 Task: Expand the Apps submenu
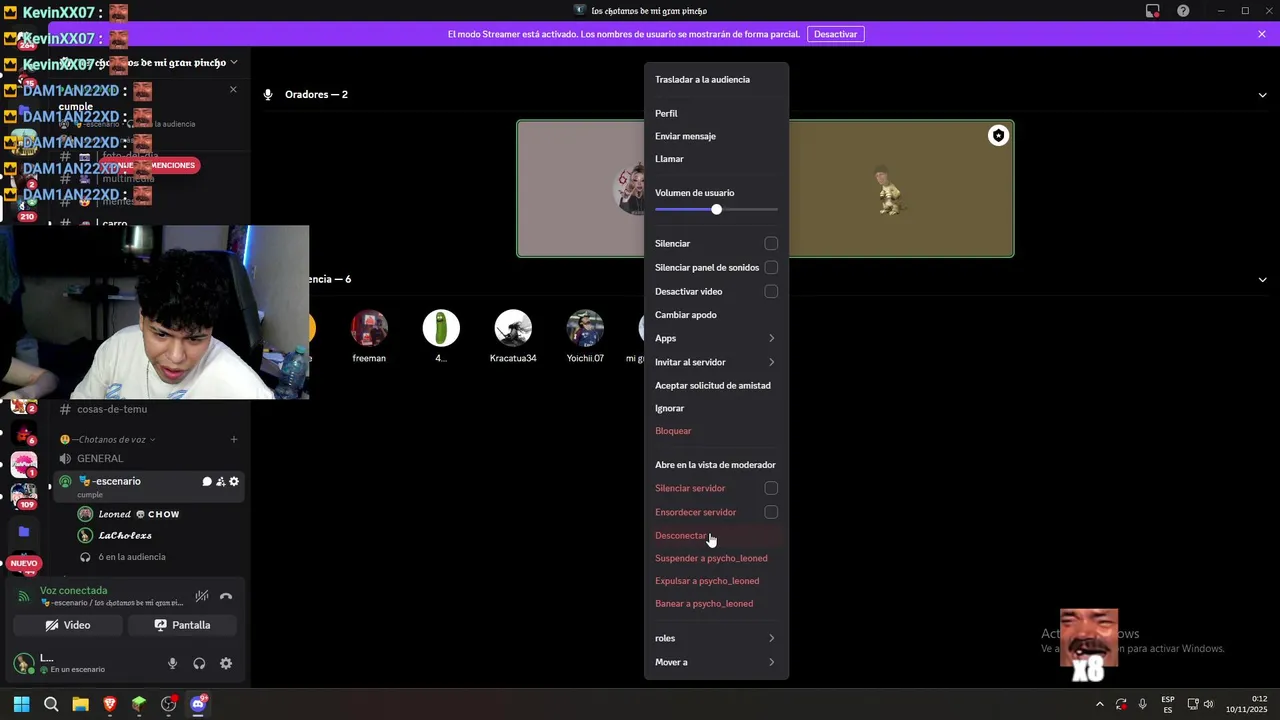pyautogui.click(x=716, y=338)
